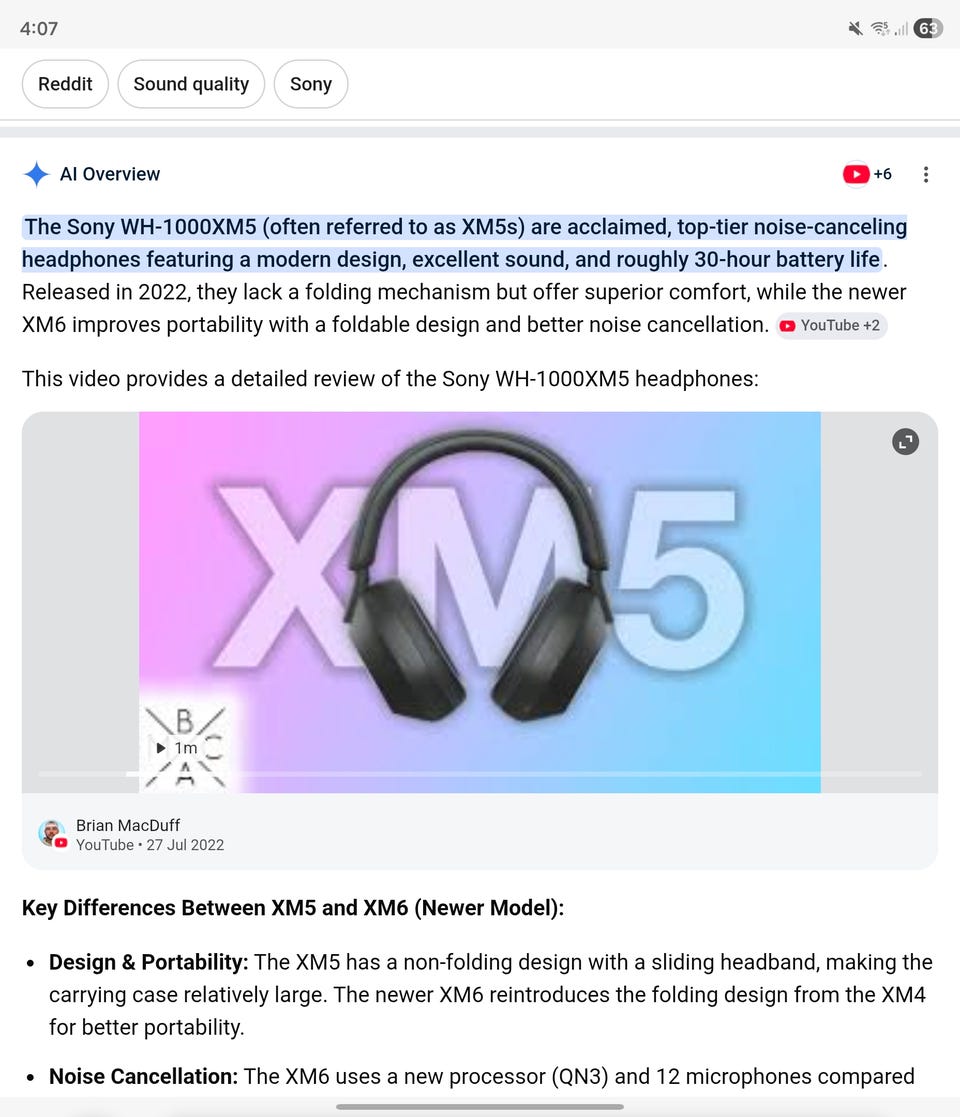The width and height of the screenshot is (960, 1117).
Task: Play the 1m video preview
Action: tap(177, 748)
